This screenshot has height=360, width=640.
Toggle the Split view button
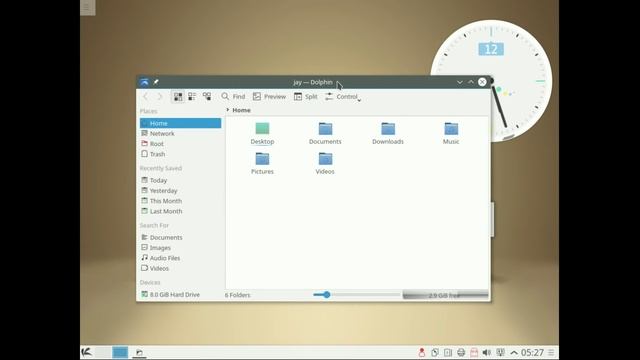305,97
